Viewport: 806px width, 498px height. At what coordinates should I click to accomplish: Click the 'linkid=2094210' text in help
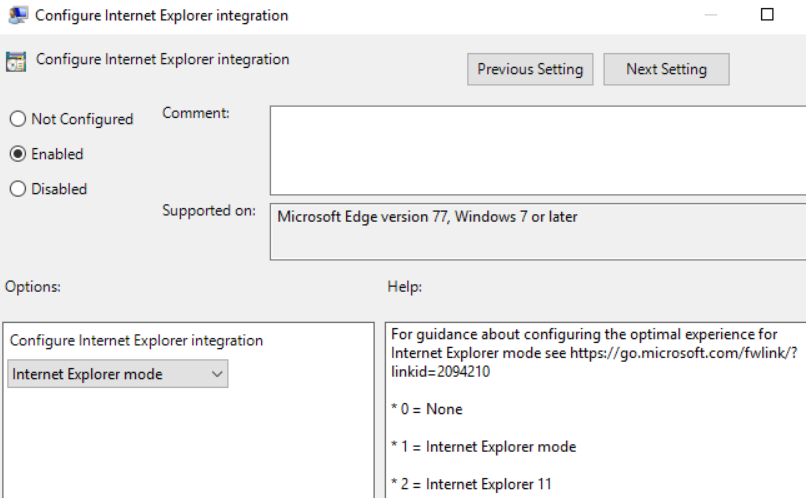441,372
